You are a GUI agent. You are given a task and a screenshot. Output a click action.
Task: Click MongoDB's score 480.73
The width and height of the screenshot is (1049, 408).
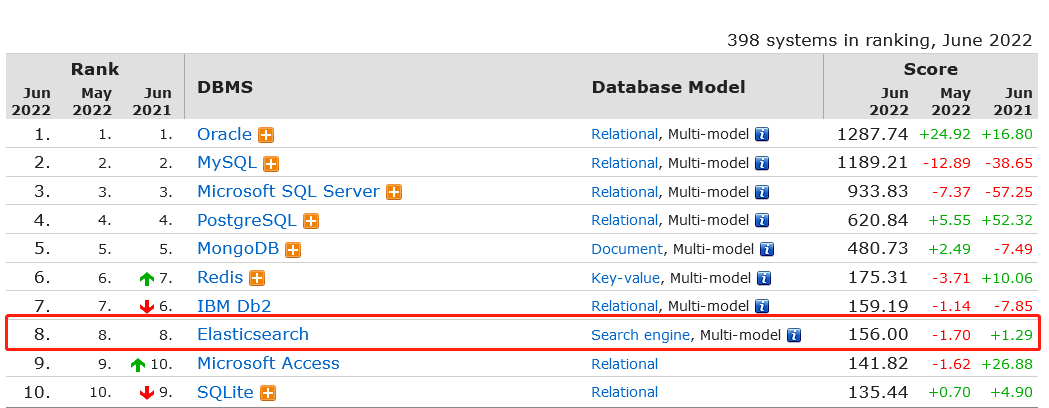pyautogui.click(x=878, y=249)
